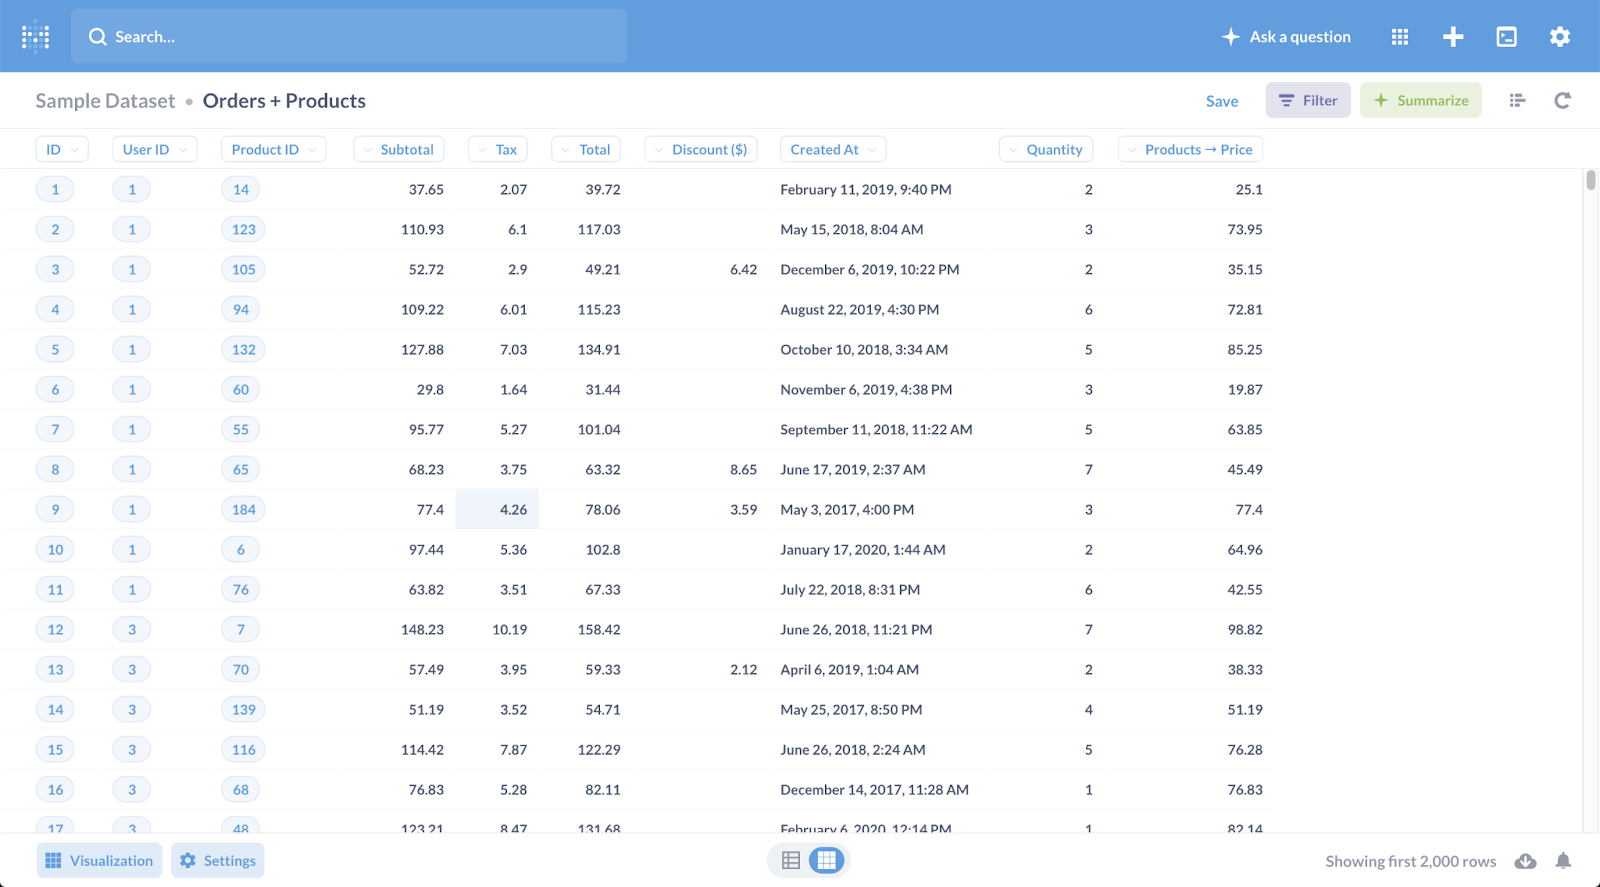Open the Quantity column header menu
The height and width of the screenshot is (887, 1600).
[x=1046, y=149]
